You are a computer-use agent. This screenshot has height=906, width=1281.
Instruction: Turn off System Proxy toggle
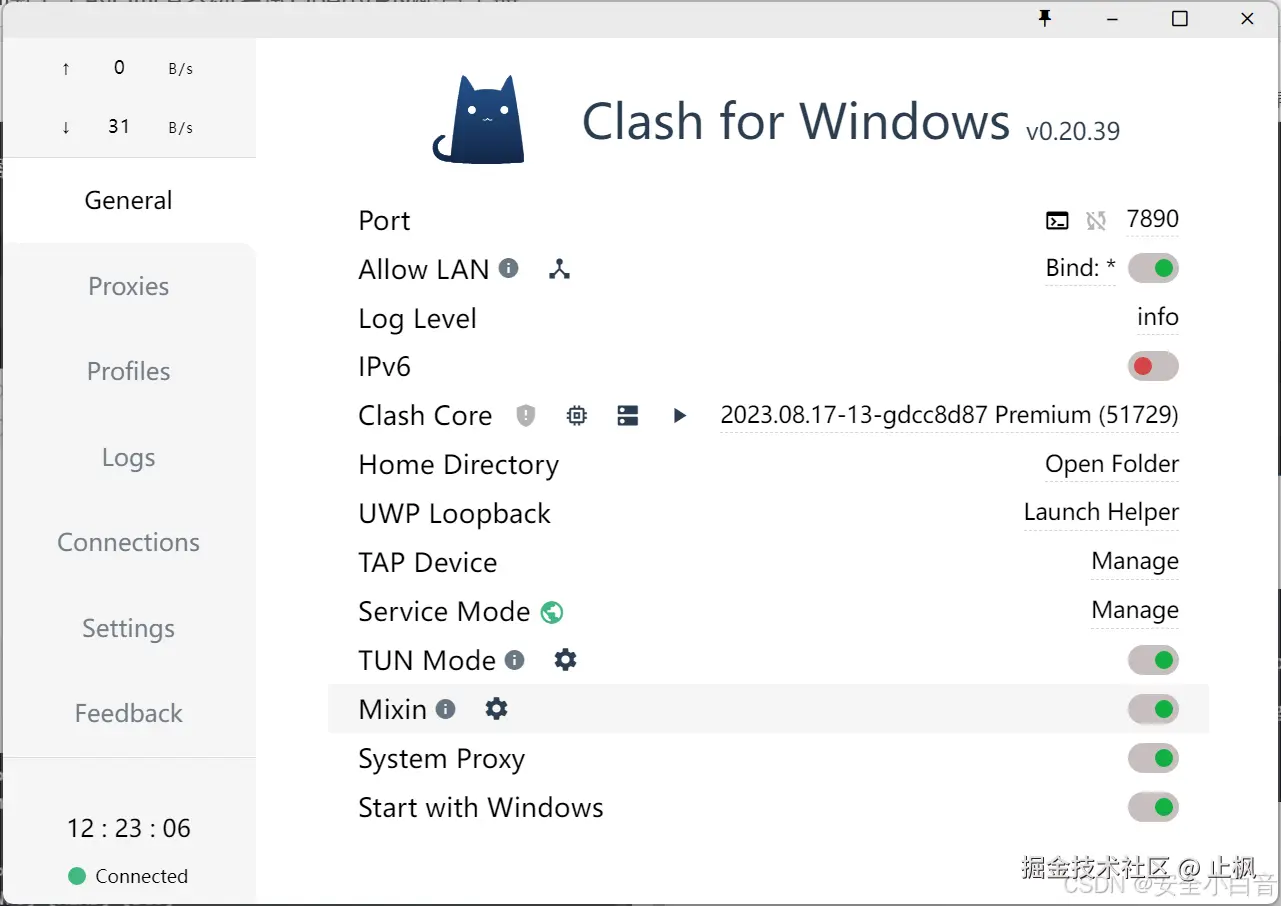click(1153, 758)
